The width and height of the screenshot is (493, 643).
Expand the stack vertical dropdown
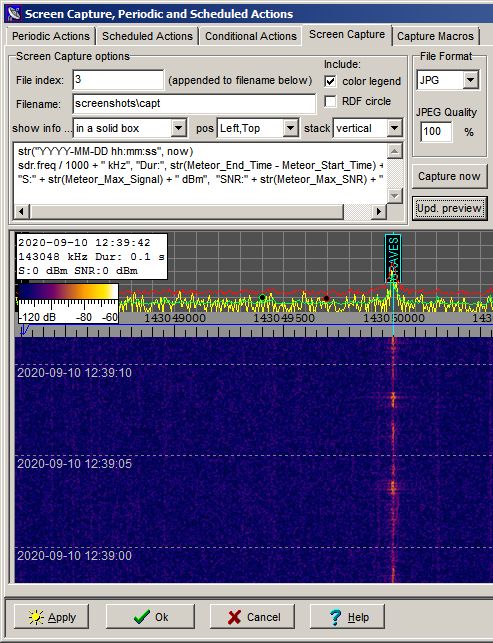coord(394,128)
